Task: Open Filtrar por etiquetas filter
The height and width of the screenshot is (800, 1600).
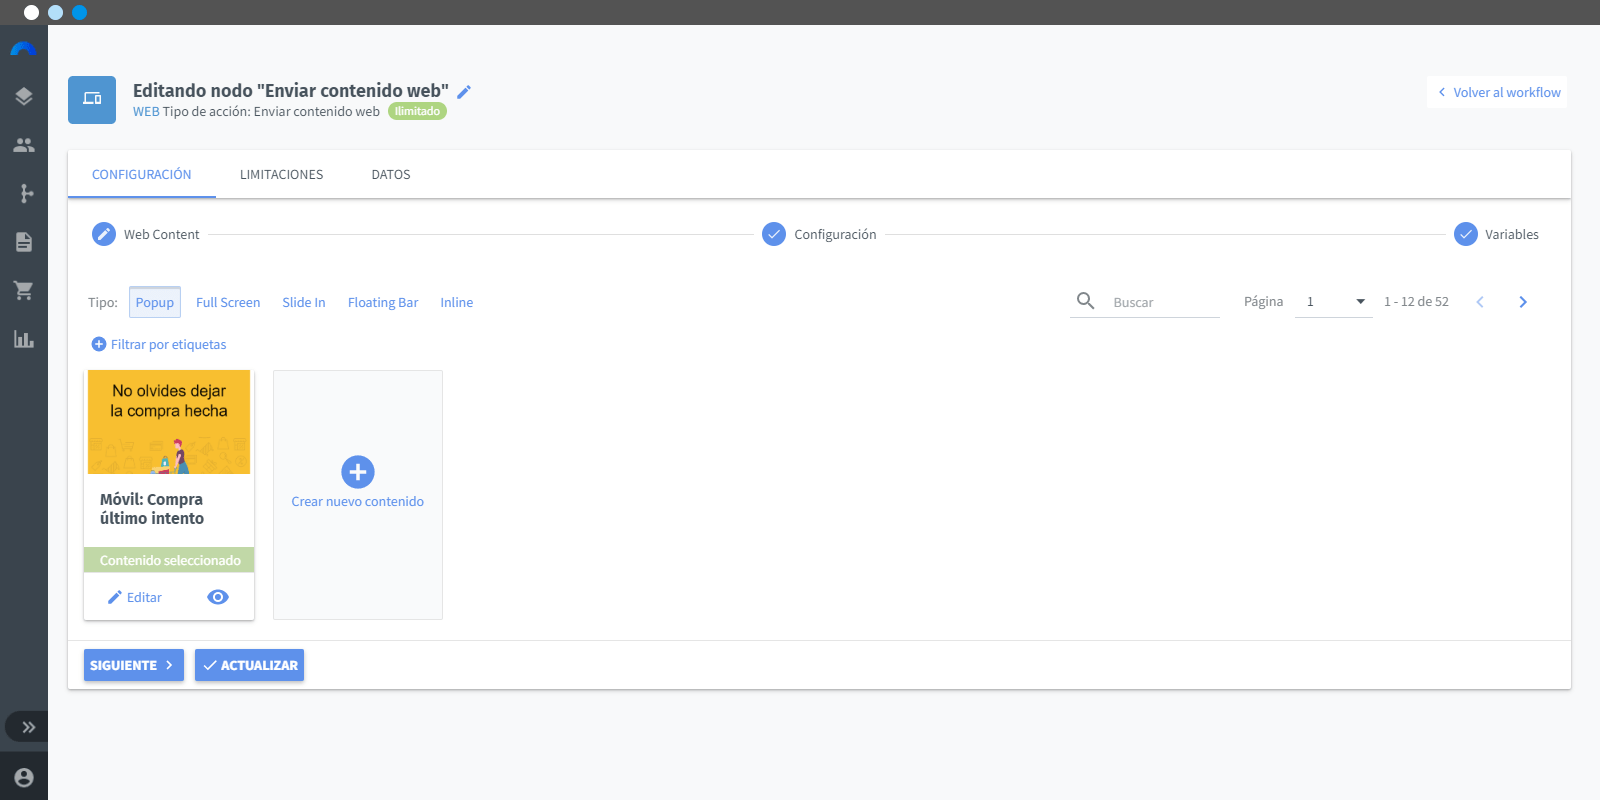Action: click(159, 344)
